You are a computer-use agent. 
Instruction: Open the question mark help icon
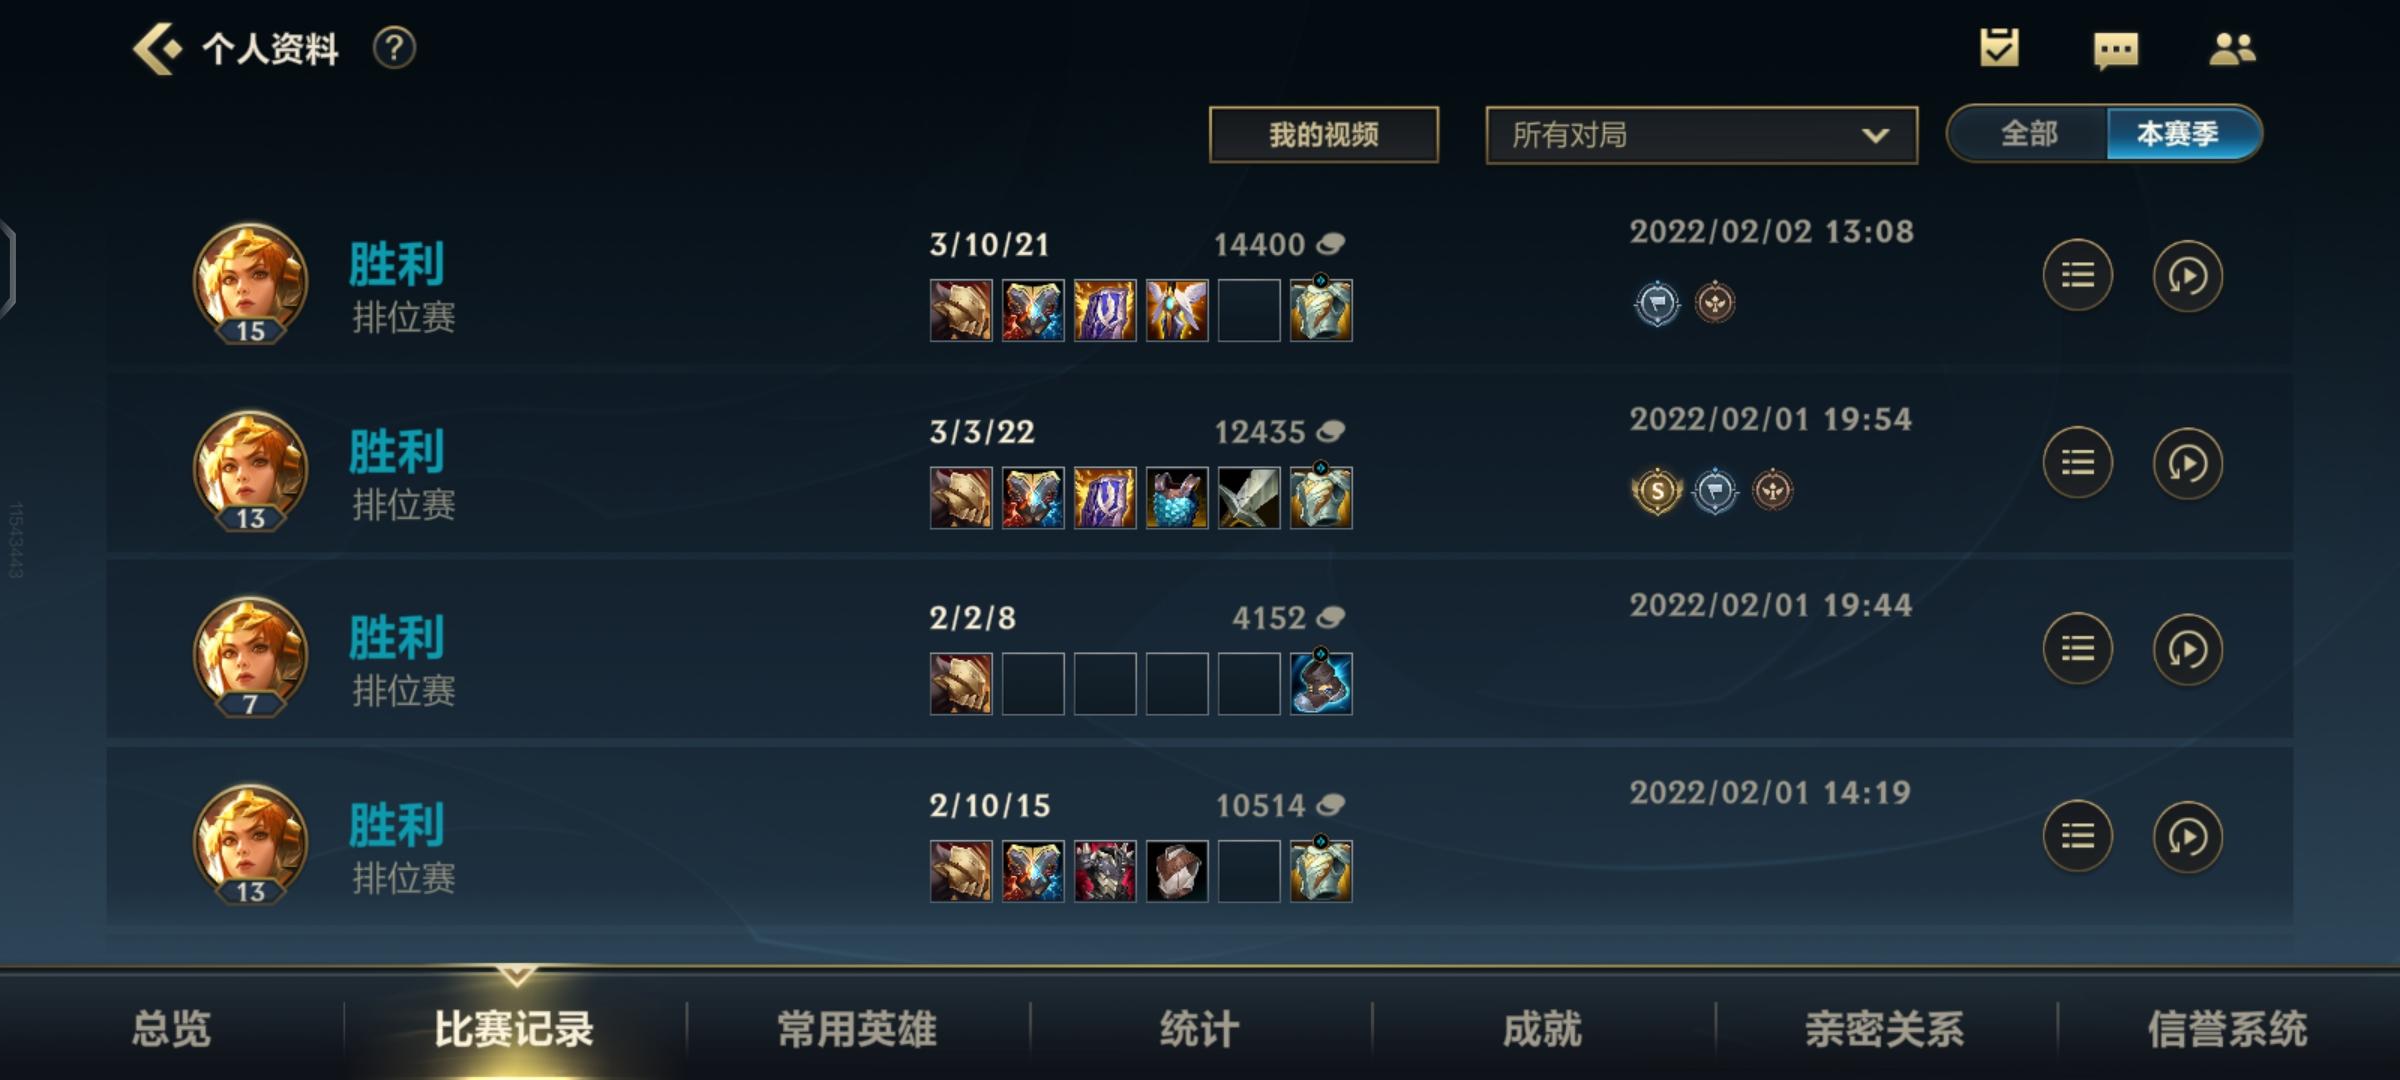pyautogui.click(x=394, y=48)
